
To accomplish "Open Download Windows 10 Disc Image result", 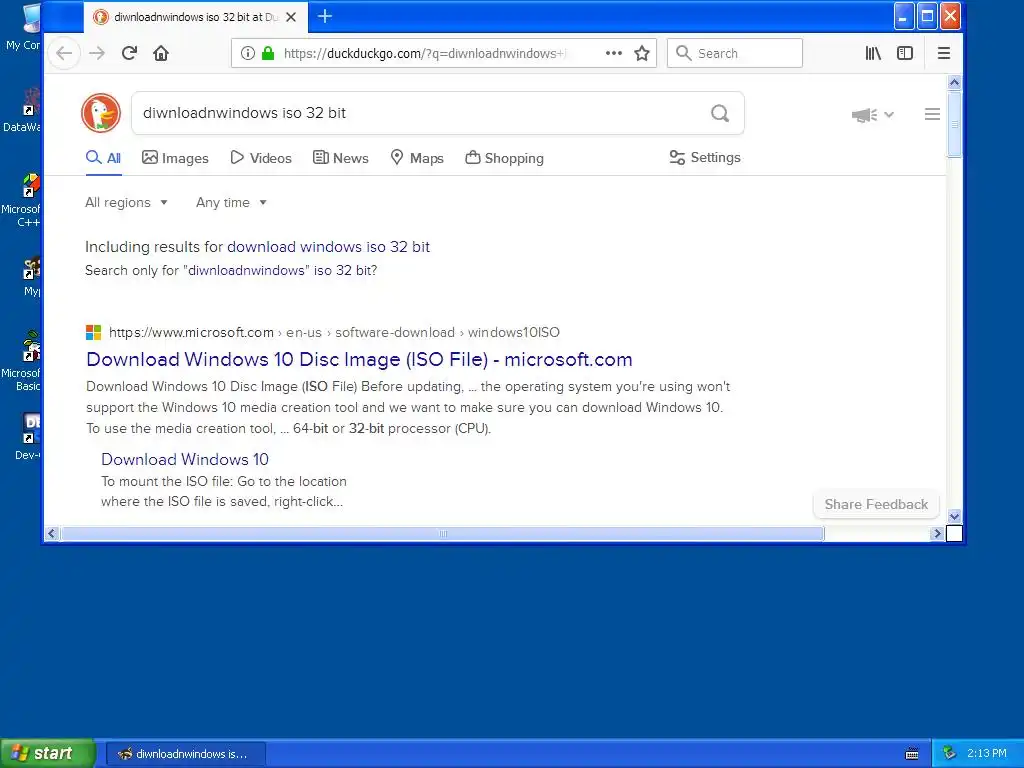I will pyautogui.click(x=359, y=359).
